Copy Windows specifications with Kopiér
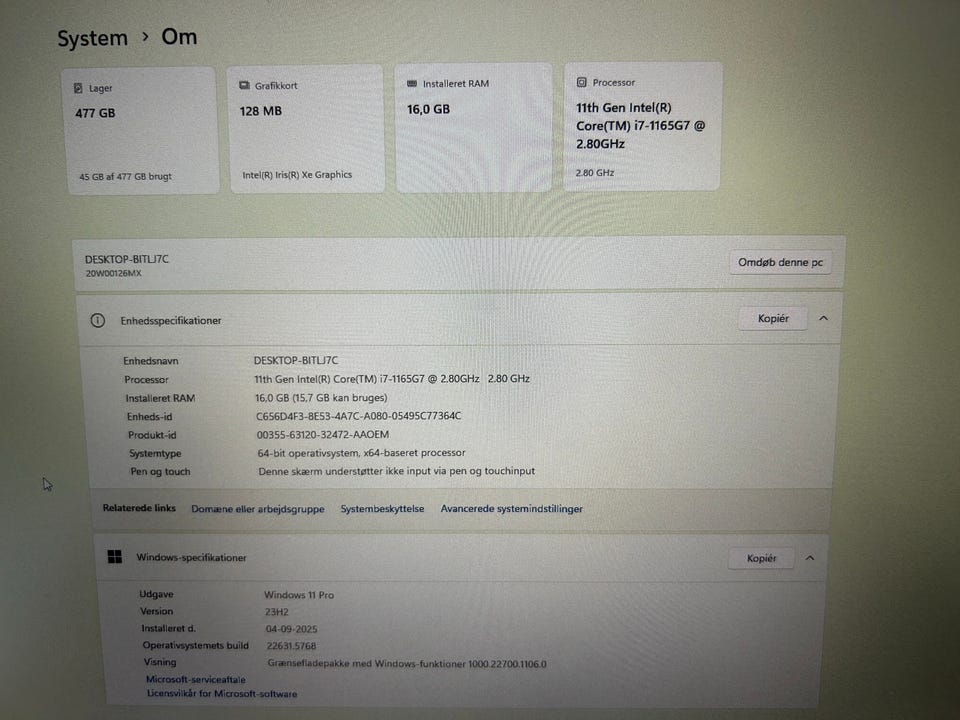 [x=761, y=558]
